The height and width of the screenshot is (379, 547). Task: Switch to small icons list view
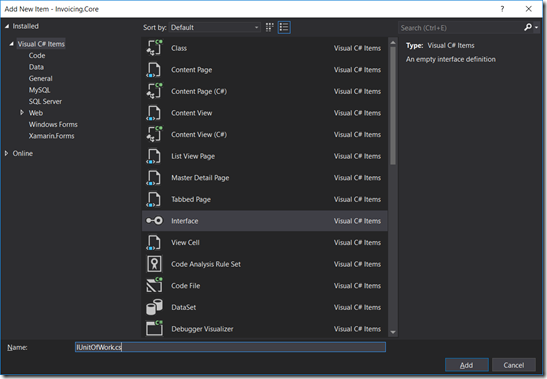point(284,27)
